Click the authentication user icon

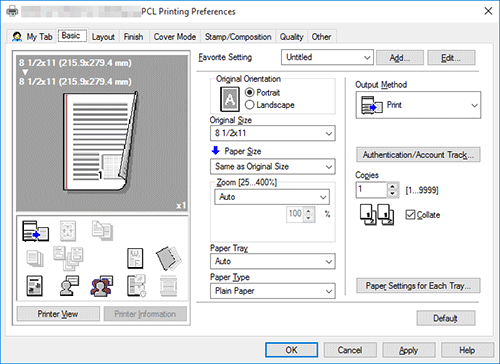click(x=69, y=286)
